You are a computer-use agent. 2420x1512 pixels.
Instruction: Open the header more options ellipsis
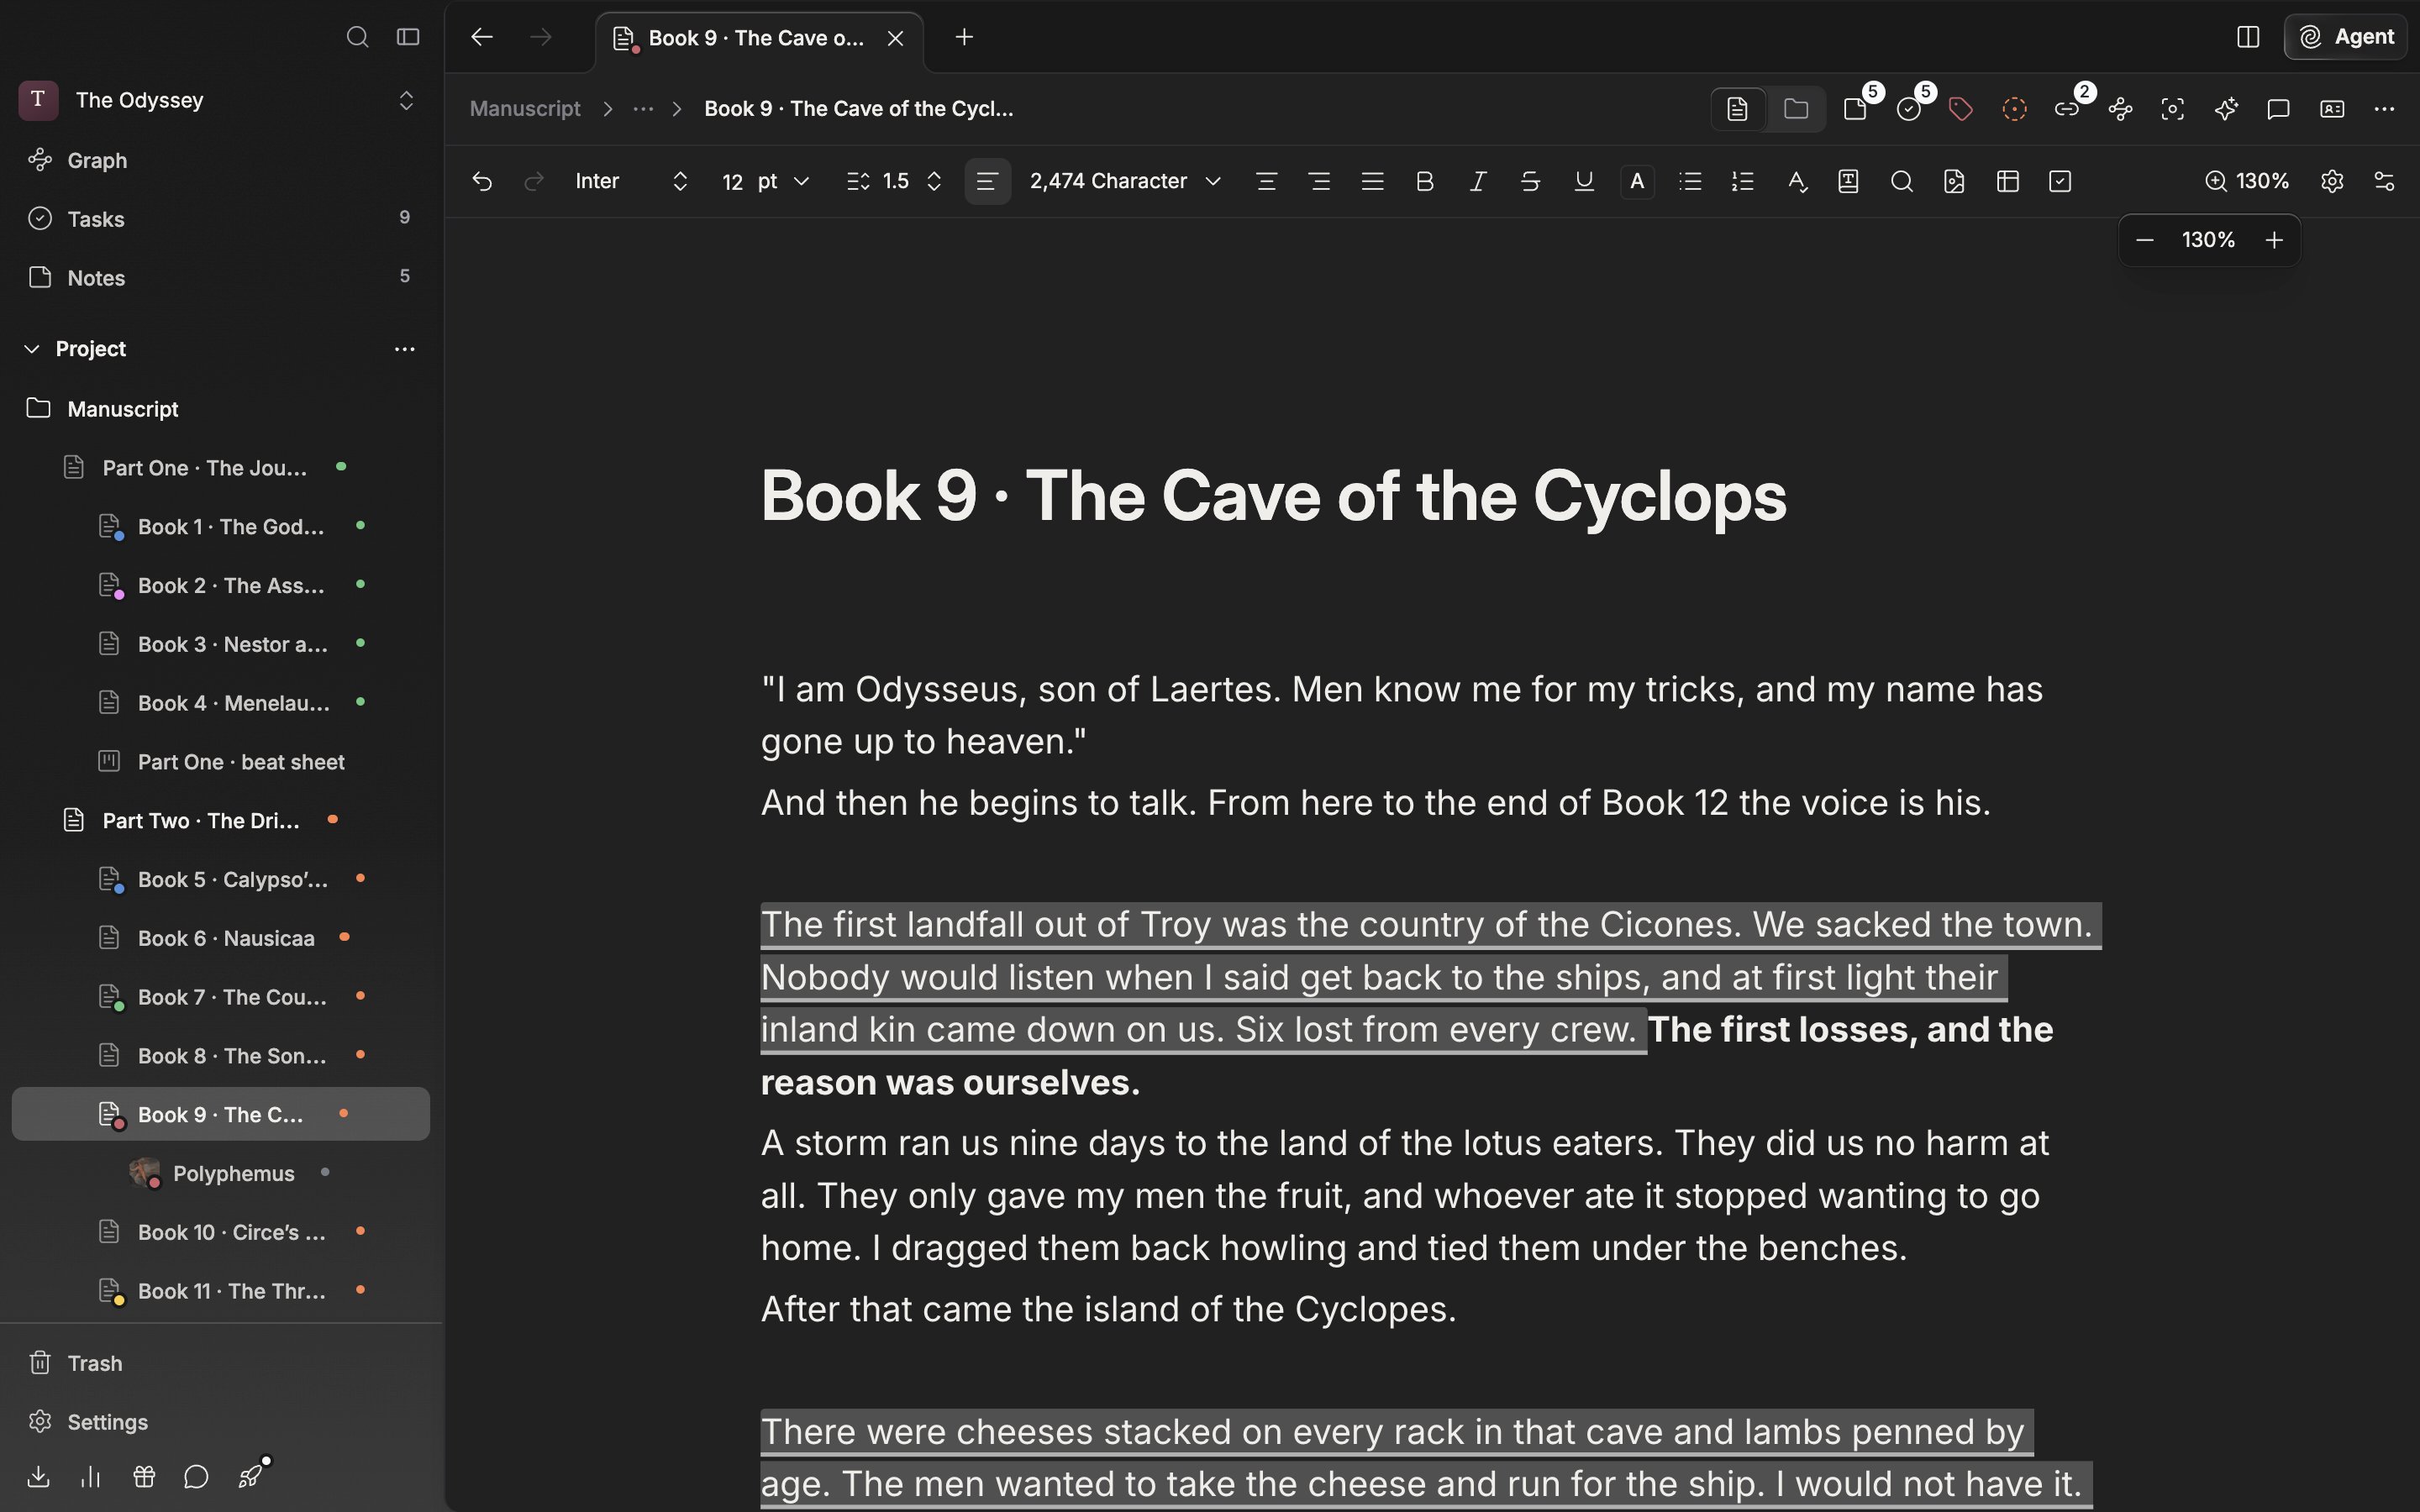[2385, 109]
